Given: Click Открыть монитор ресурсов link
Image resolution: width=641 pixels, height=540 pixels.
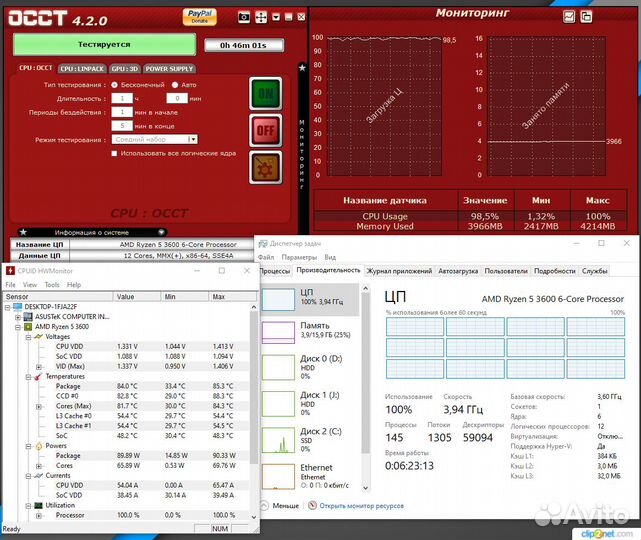Looking at the screenshot, I should coord(361,506).
